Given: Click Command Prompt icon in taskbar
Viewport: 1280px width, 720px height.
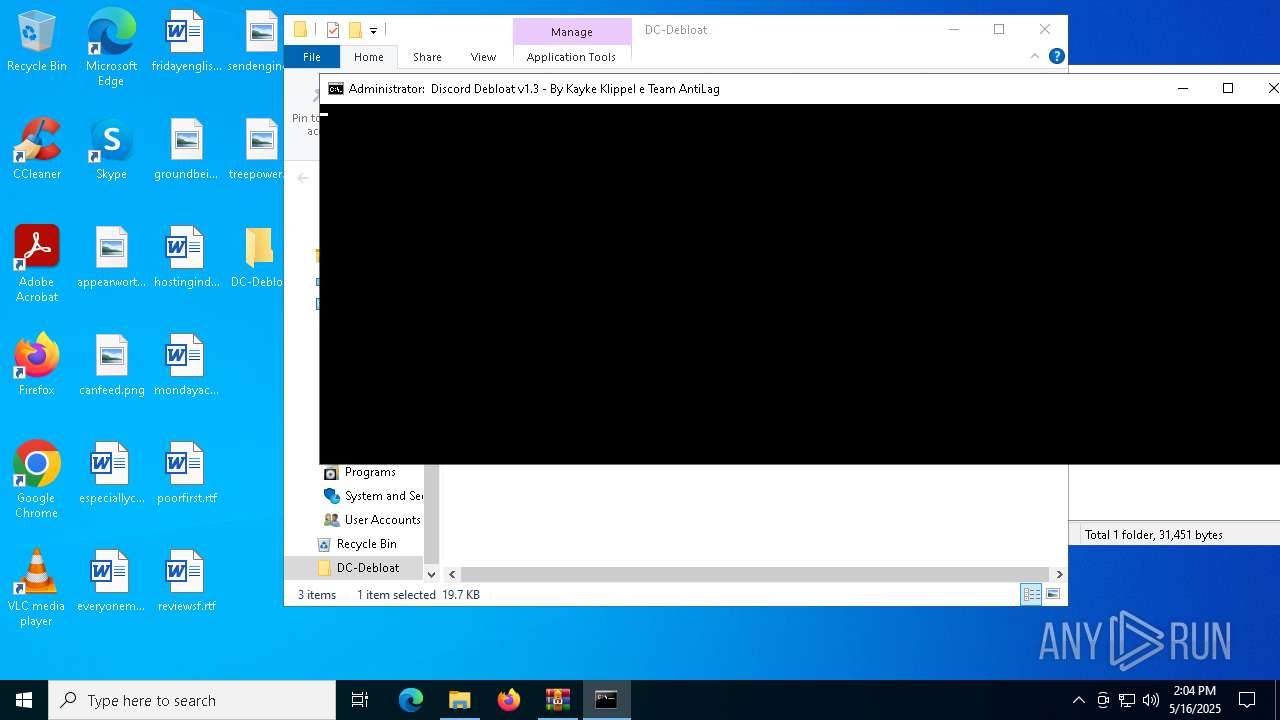Looking at the screenshot, I should point(606,700).
